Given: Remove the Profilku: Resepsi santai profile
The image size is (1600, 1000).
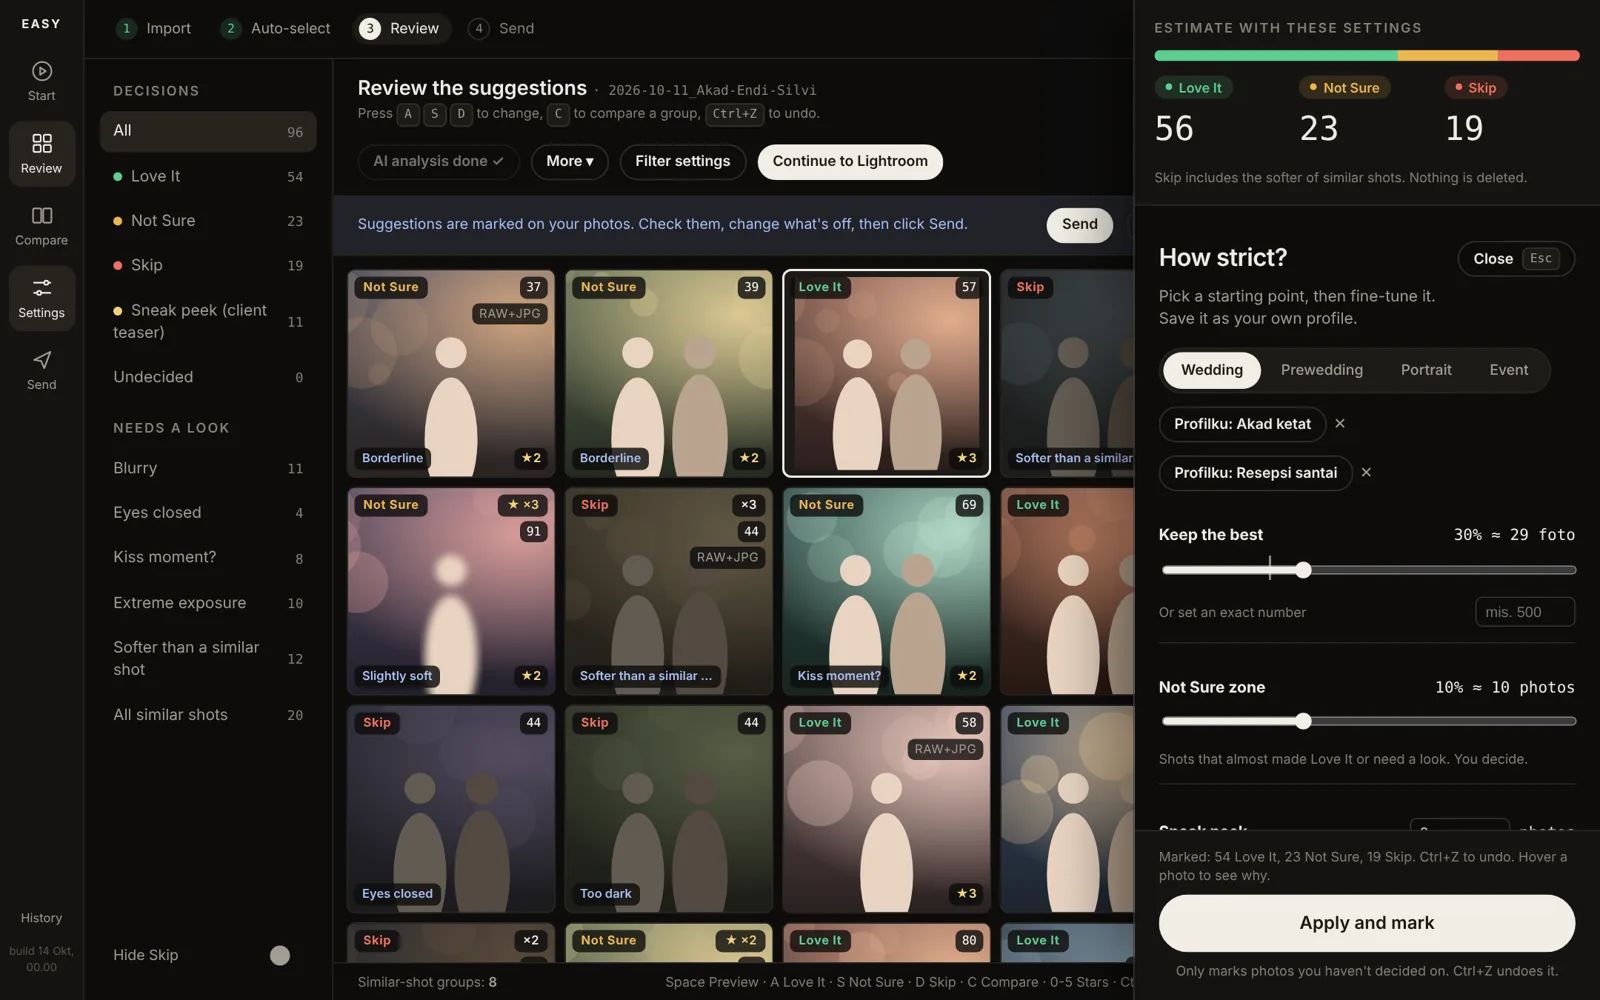Looking at the screenshot, I should coord(1366,473).
